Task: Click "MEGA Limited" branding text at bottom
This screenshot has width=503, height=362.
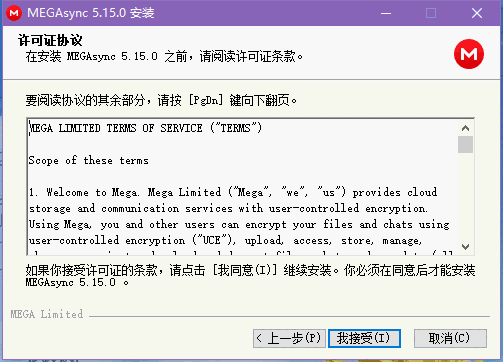Action: tap(47, 314)
